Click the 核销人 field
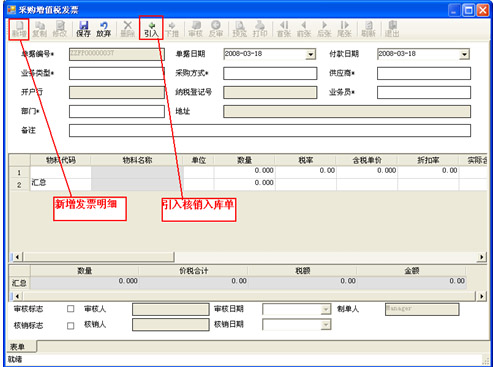Image resolution: width=493 pixels, height=367 pixels. pyautogui.click(x=171, y=325)
